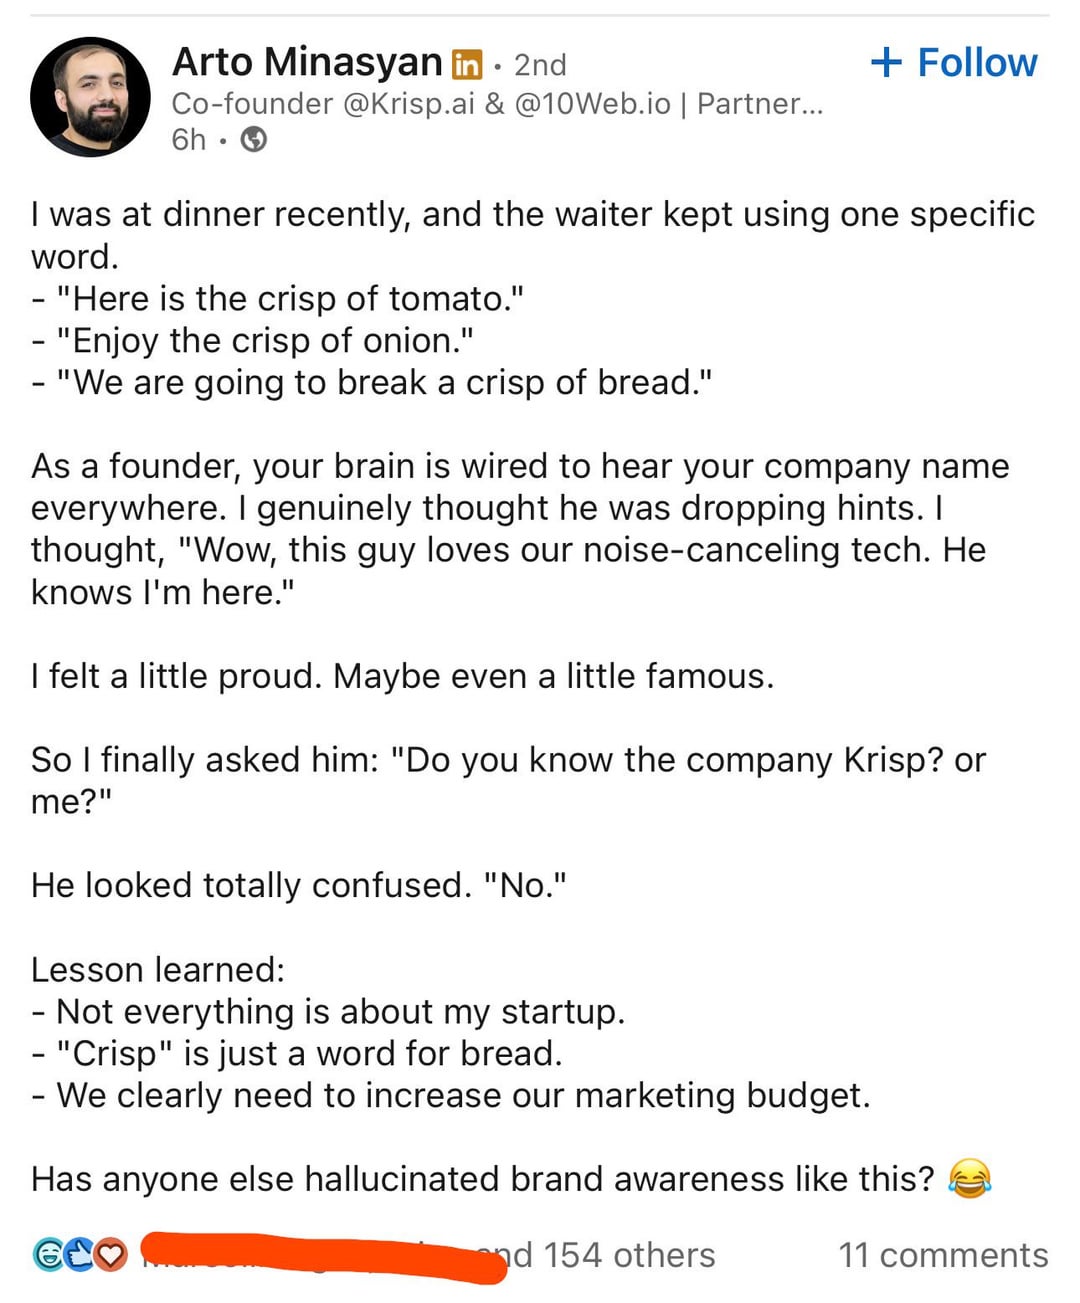Click the globe public visibility icon
The width and height of the screenshot is (1080, 1303).
[255, 139]
